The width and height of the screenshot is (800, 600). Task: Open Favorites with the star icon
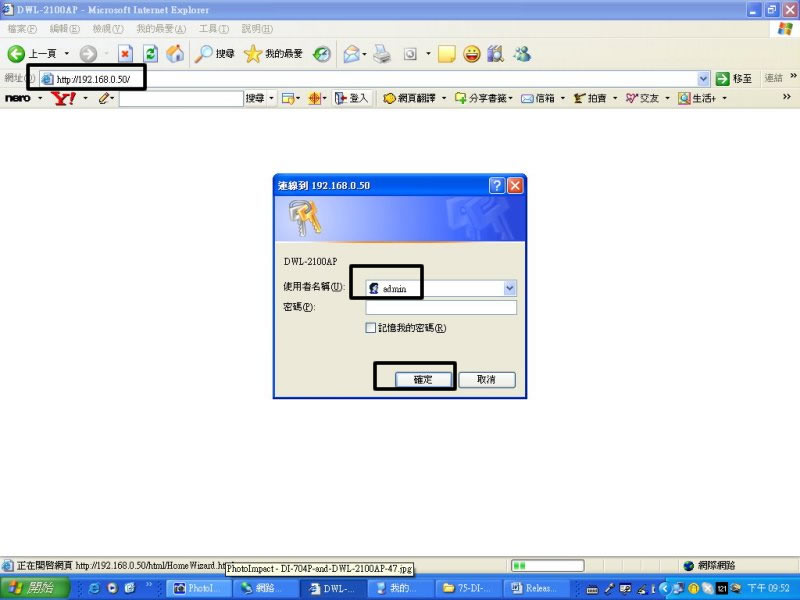coord(273,54)
